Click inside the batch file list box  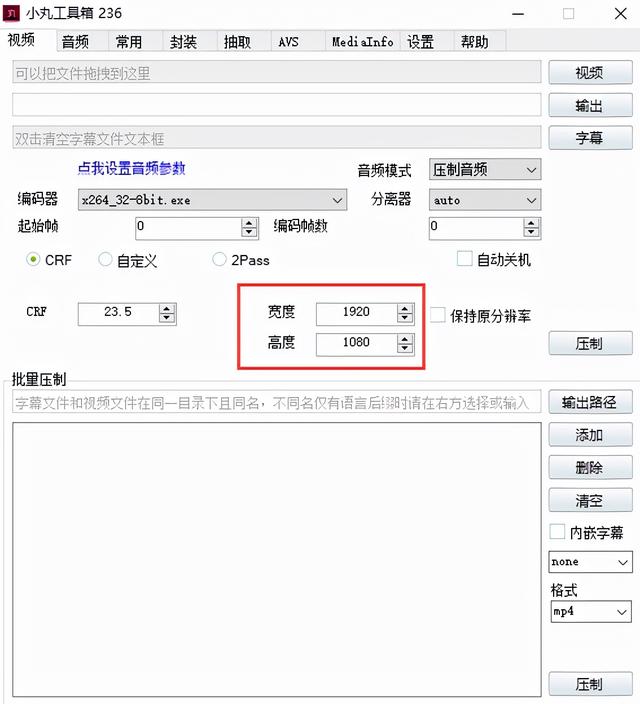coord(277,559)
